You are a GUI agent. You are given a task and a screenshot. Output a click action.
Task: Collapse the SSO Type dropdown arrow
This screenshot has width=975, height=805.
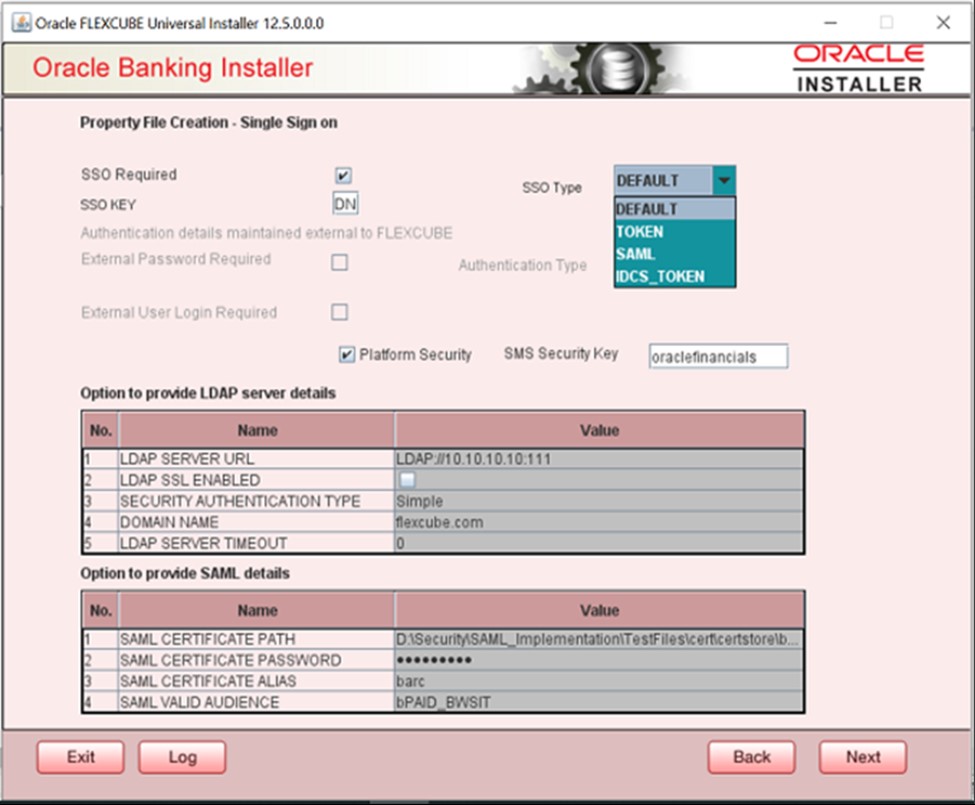coord(724,181)
